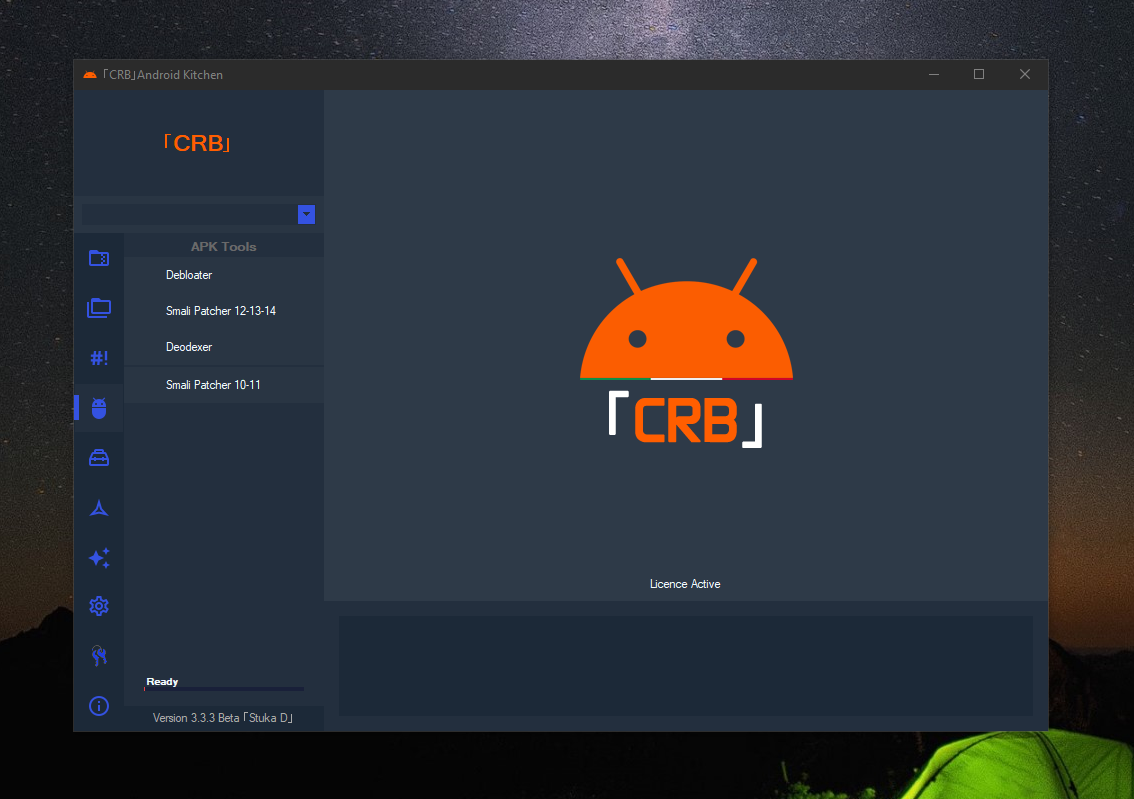
Task: Select the Android APK Tools sidebar icon
Action: [x=99, y=408]
